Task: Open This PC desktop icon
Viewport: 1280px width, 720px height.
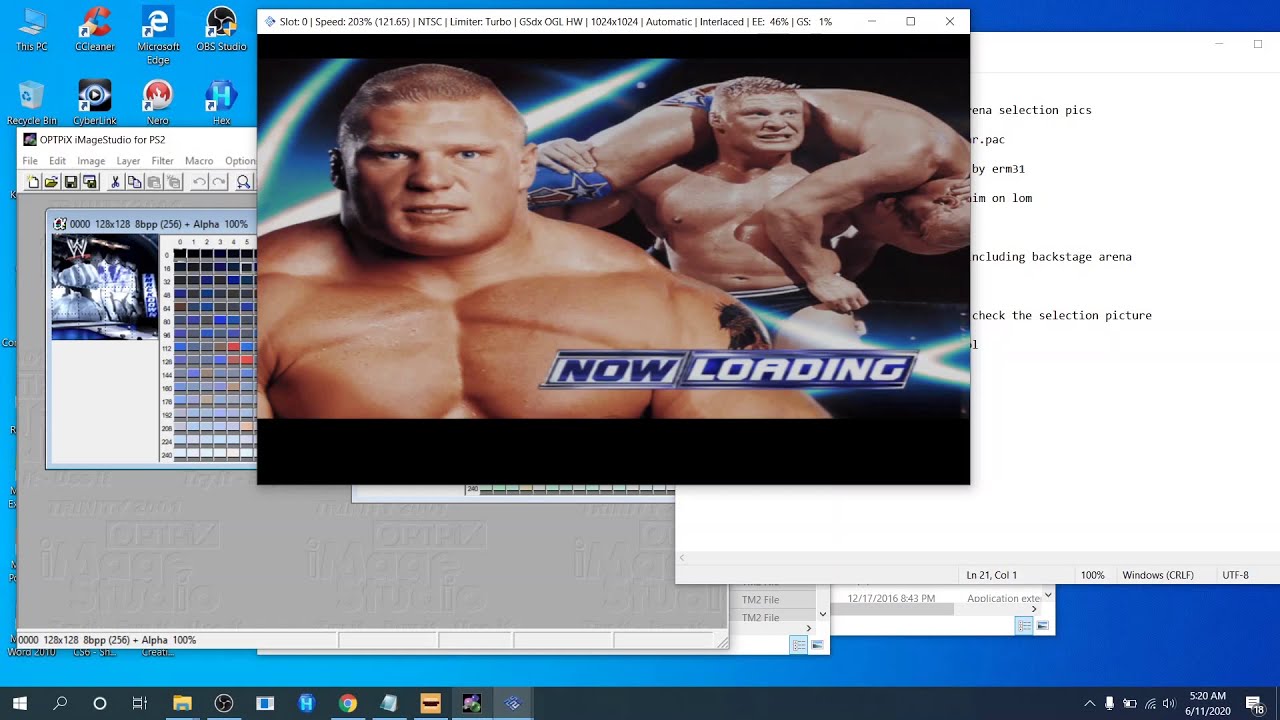Action: click(x=31, y=30)
